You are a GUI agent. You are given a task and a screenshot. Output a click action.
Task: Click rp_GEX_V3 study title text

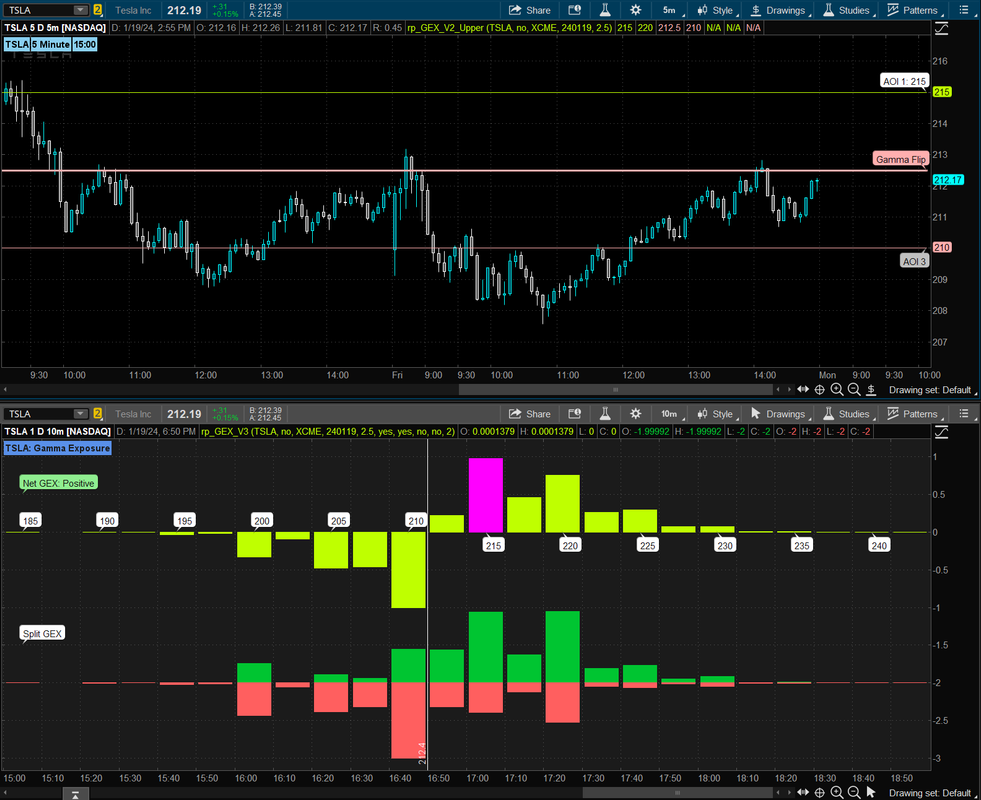pyautogui.click(x=328, y=431)
